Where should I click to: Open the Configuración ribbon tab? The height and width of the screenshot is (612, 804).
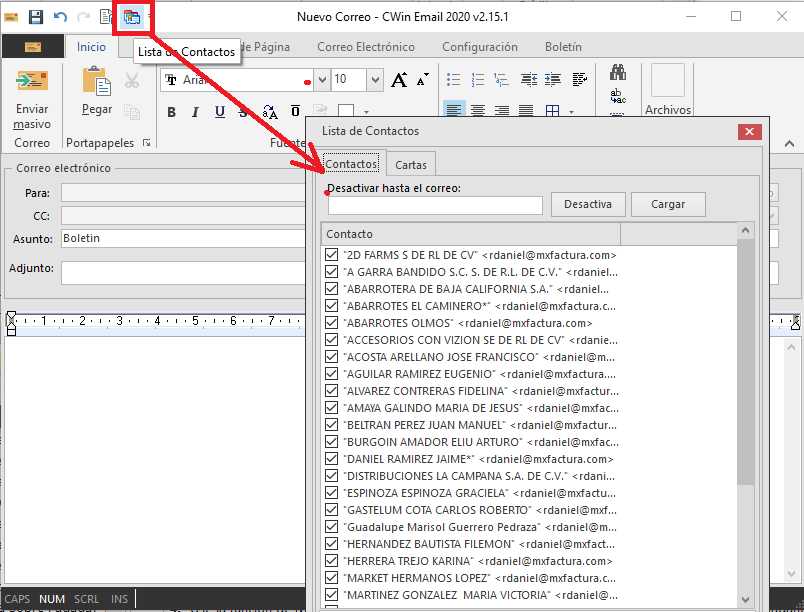coord(480,47)
